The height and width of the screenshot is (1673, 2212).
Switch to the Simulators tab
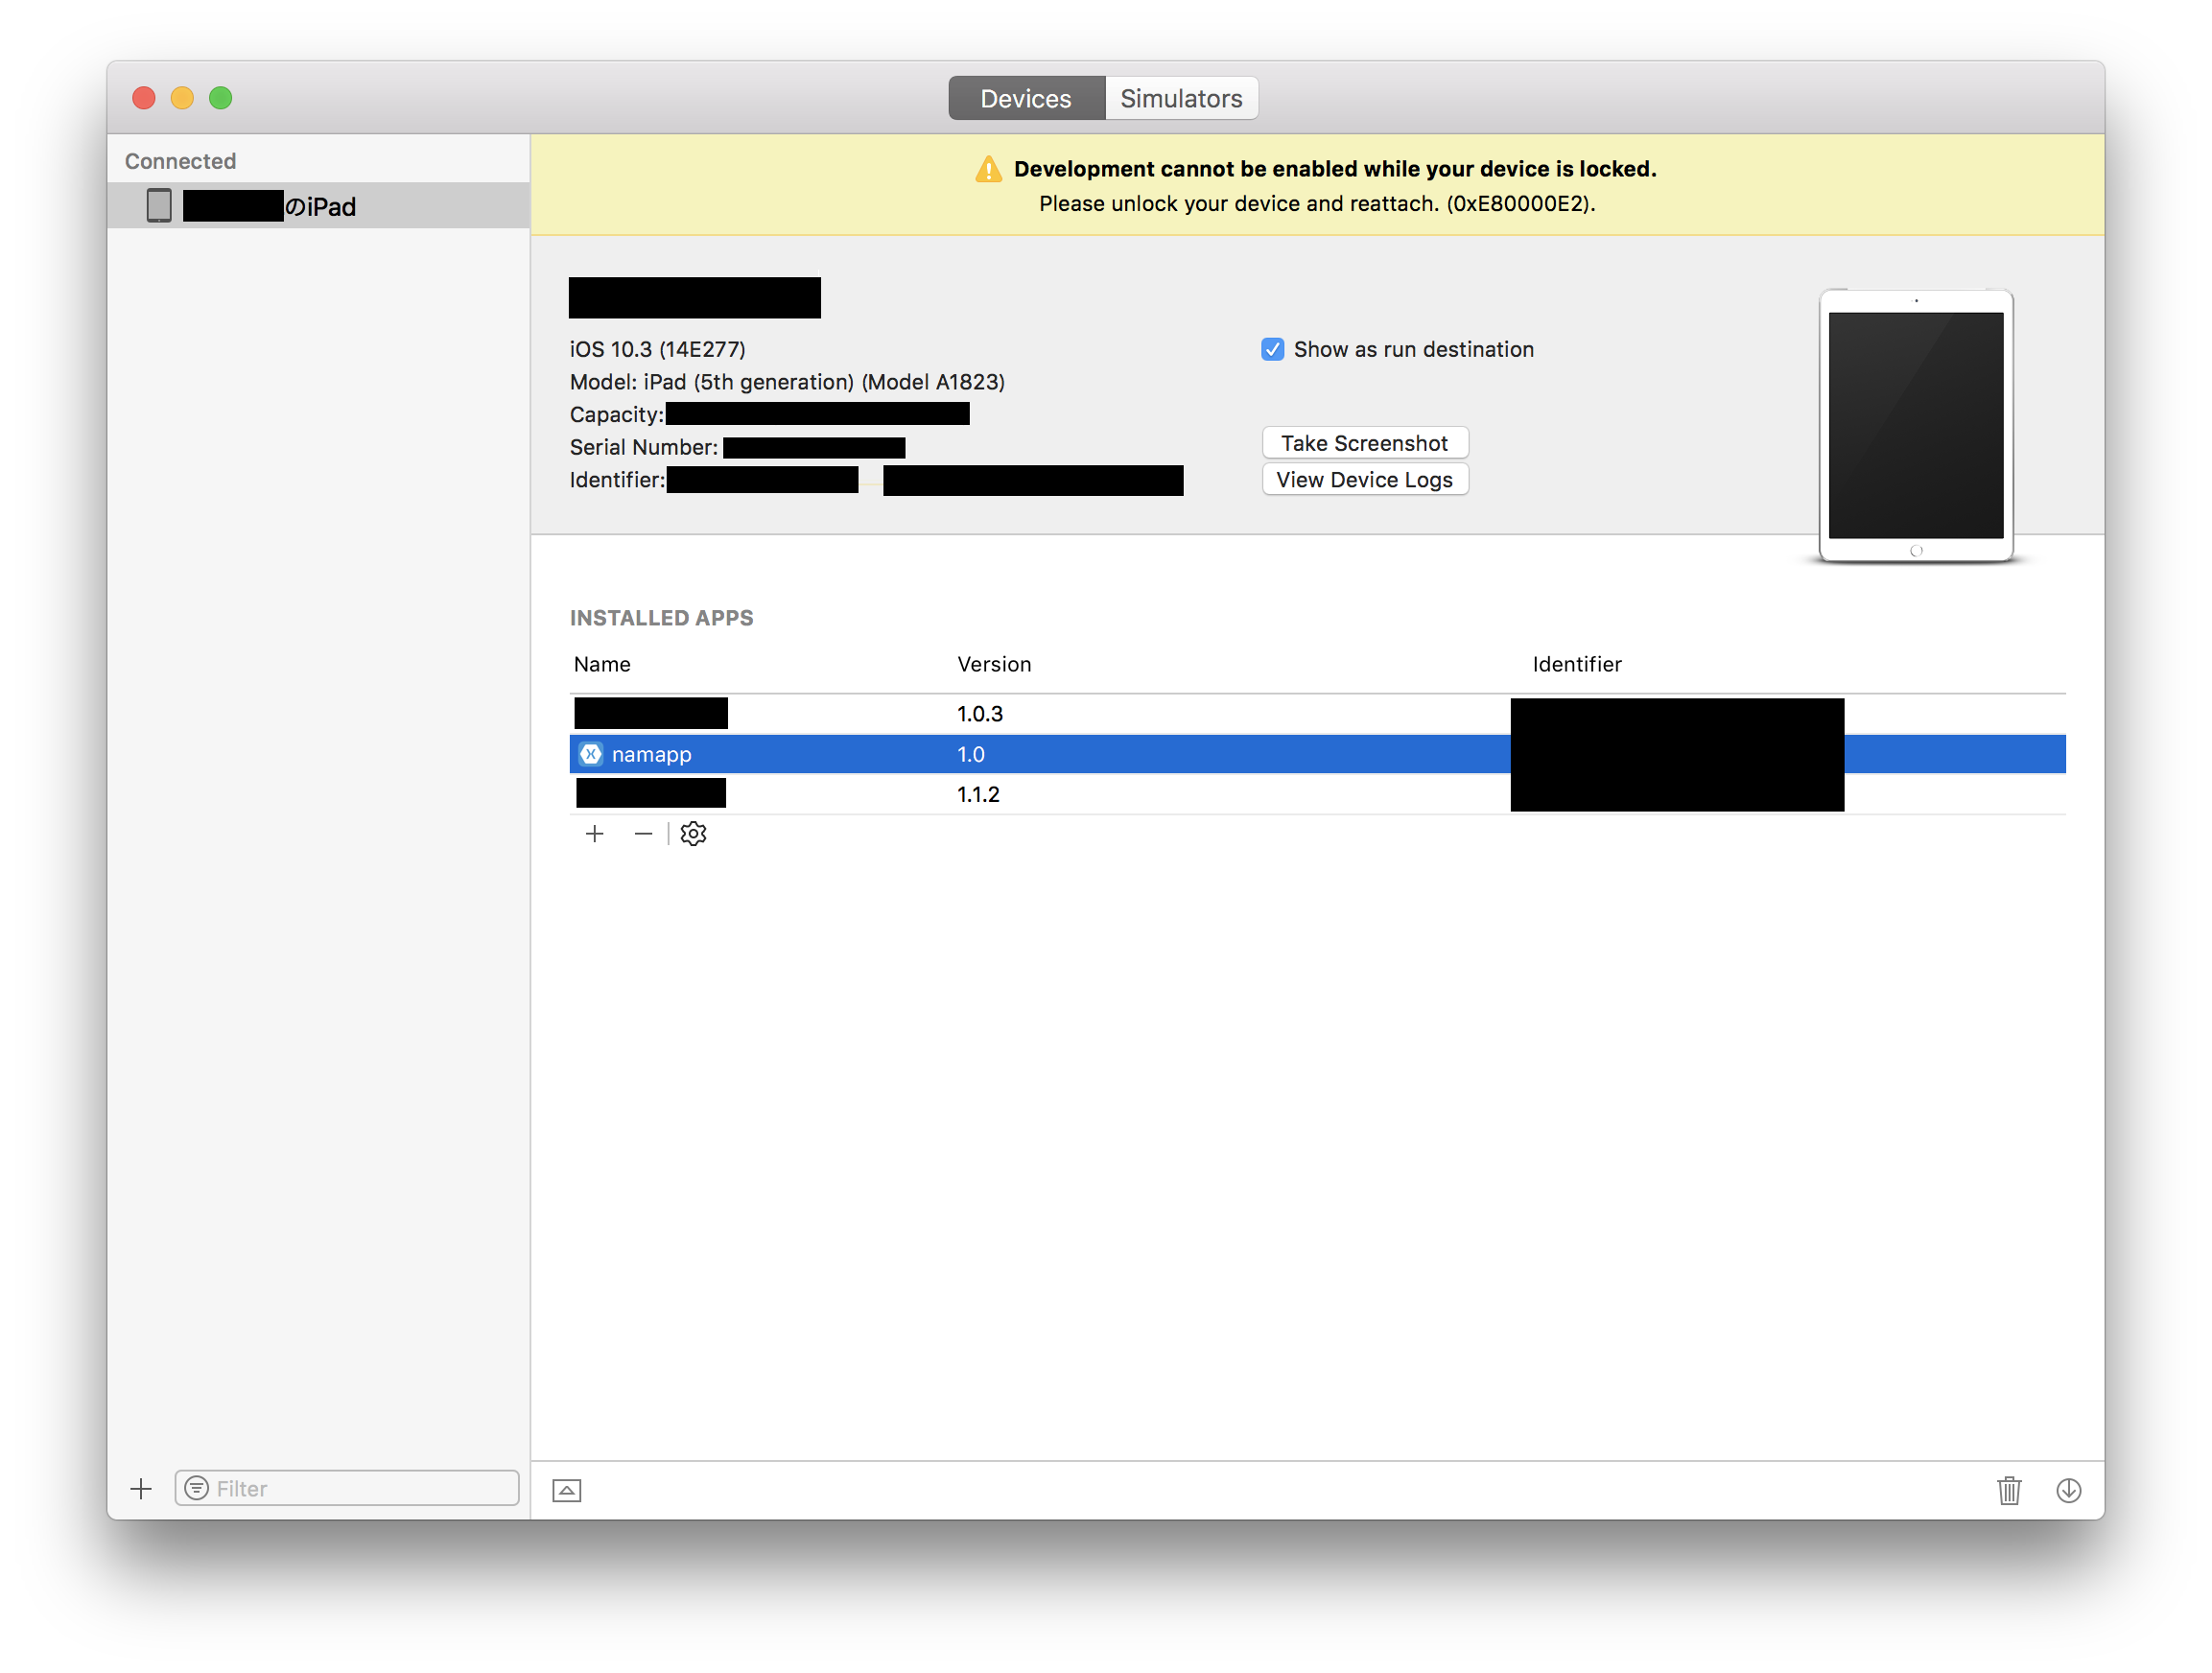pos(1181,97)
